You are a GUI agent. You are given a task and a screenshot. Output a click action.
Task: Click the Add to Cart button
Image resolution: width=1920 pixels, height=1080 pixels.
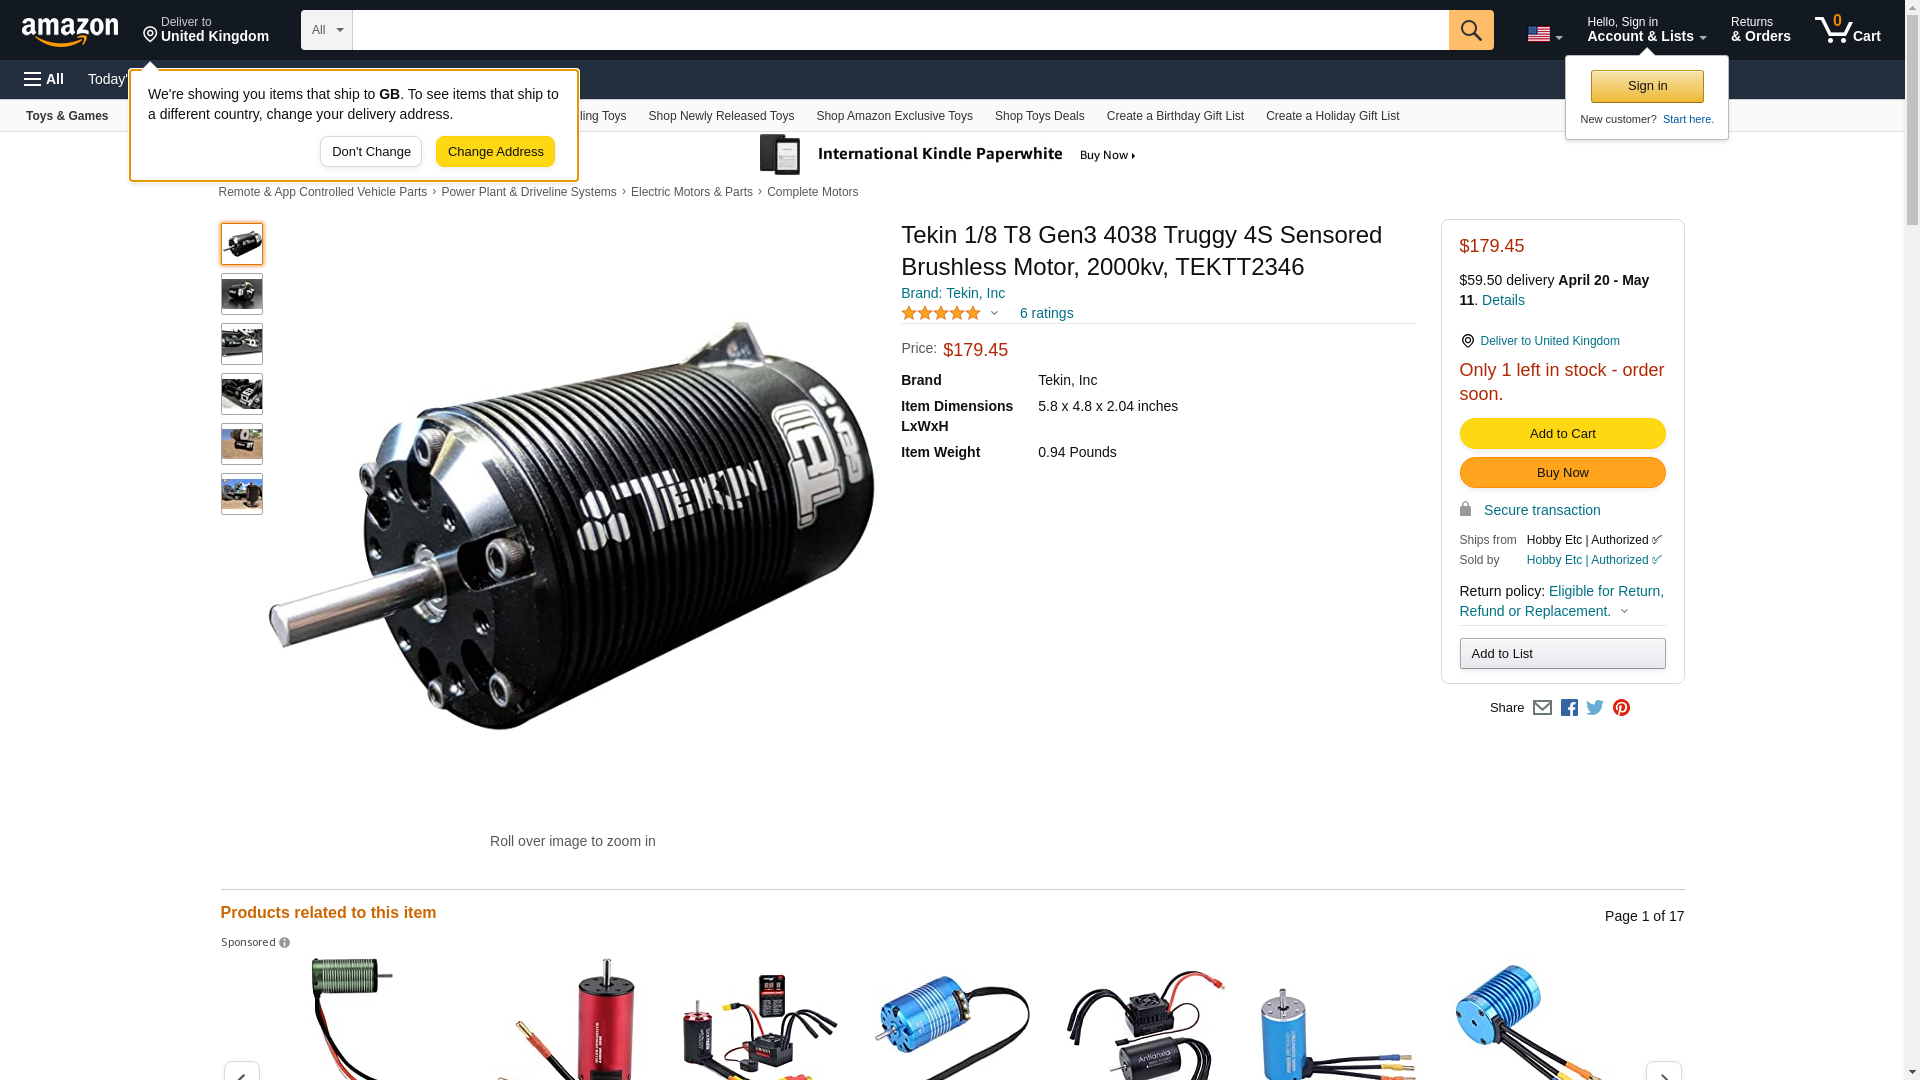[x=1562, y=434]
